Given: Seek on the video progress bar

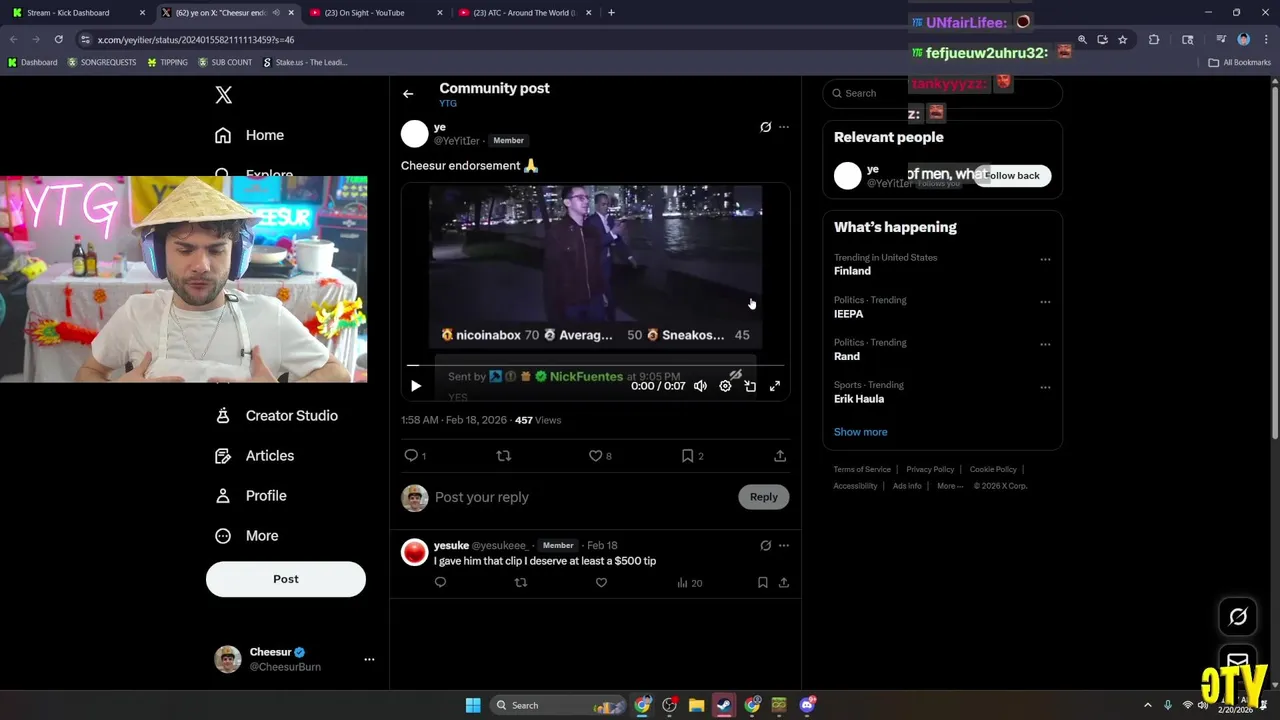Looking at the screenshot, I should pos(595,366).
